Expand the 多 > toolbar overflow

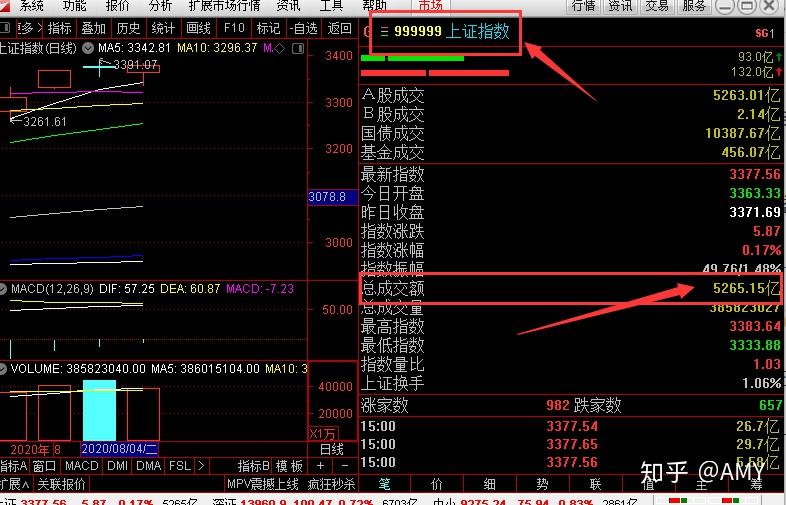click(x=30, y=28)
